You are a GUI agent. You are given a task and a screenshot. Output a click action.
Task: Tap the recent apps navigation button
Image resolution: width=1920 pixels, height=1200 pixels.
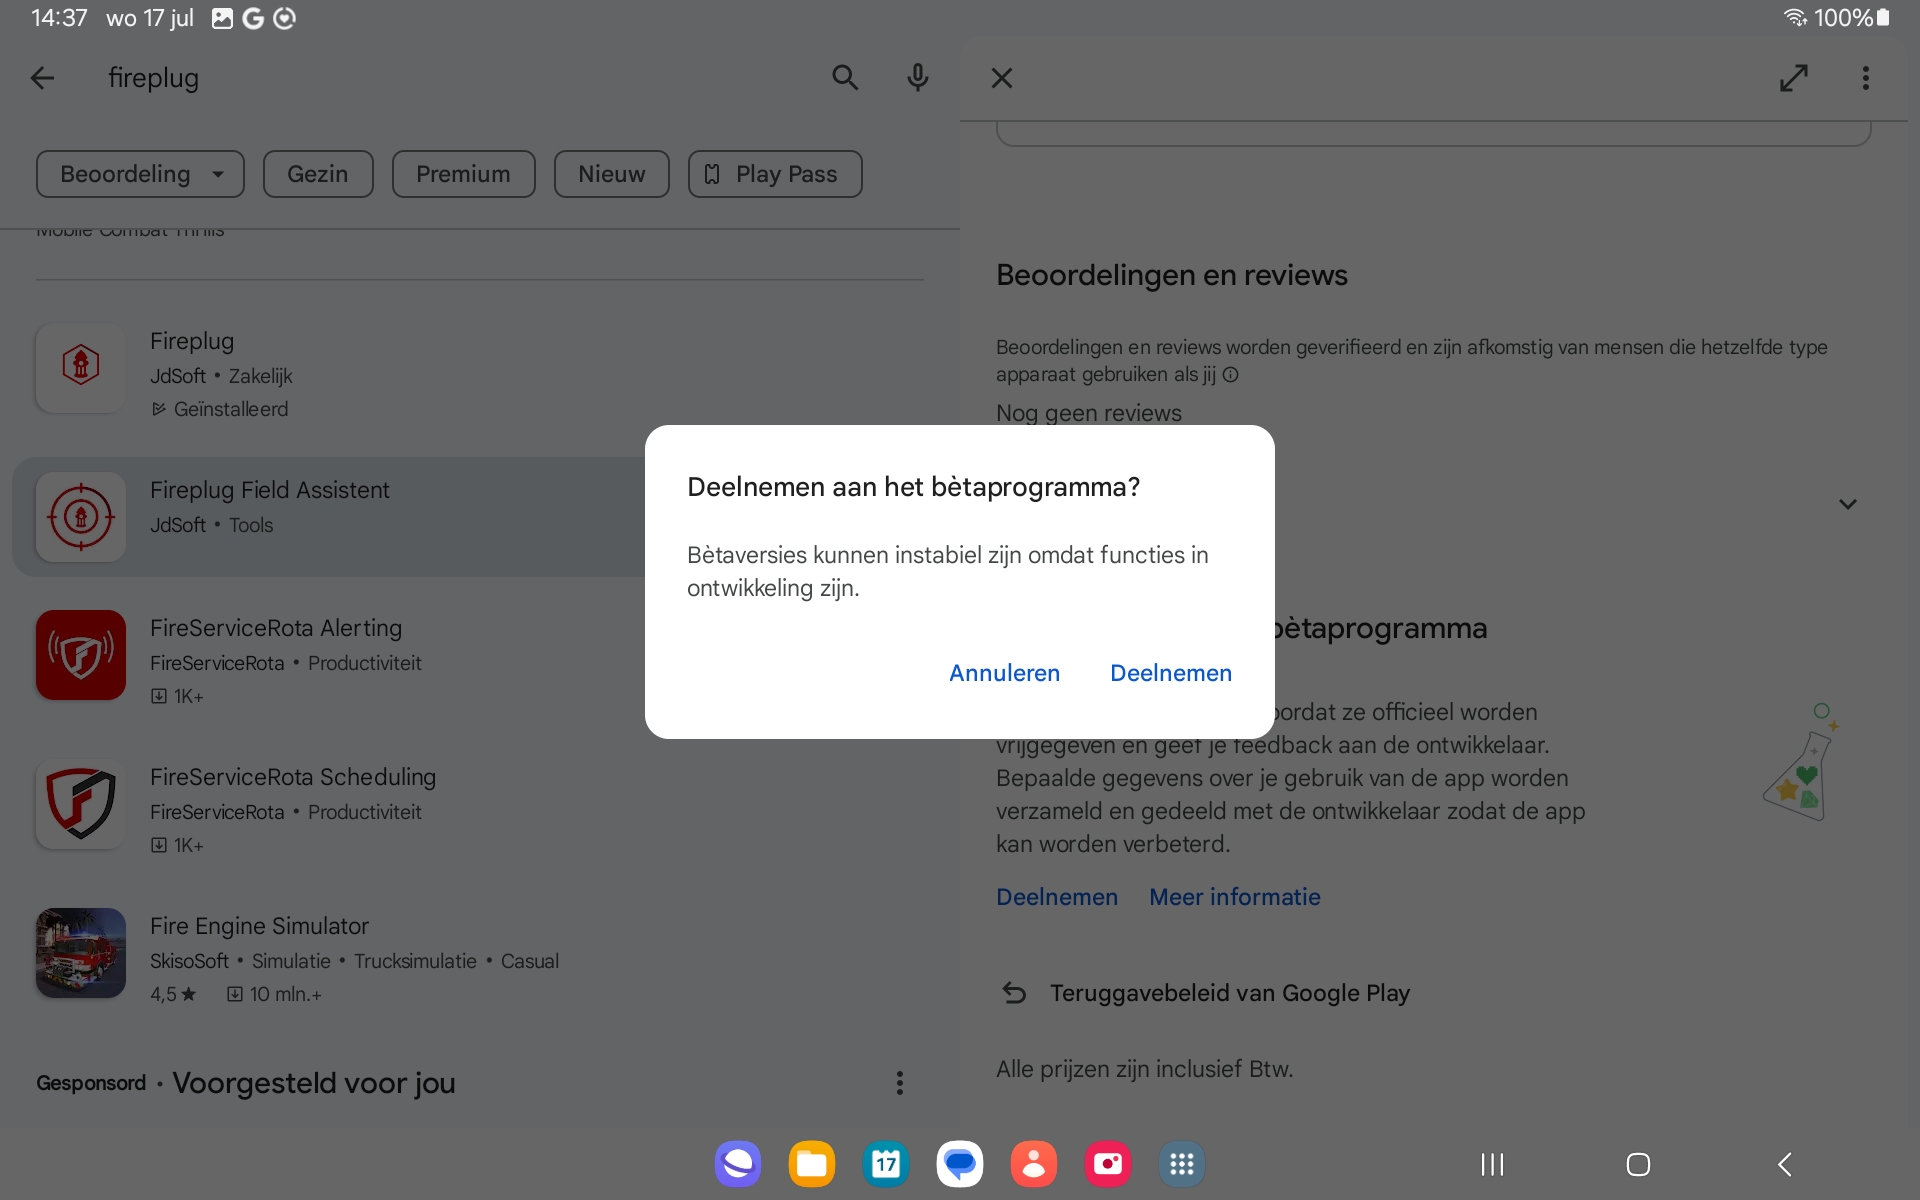(1491, 1163)
